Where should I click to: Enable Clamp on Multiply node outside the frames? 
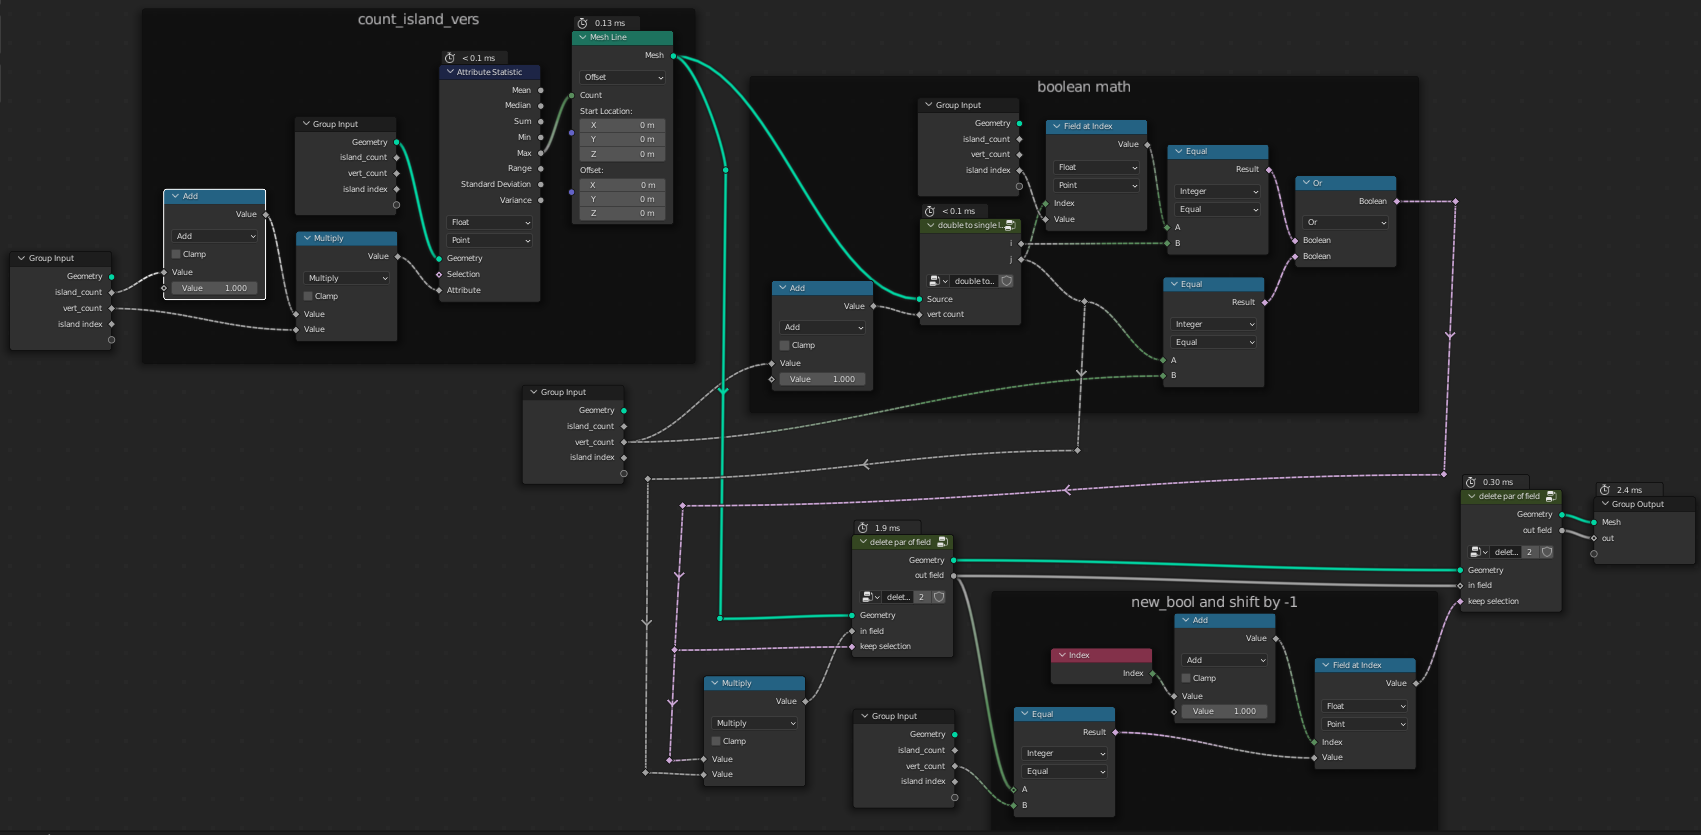tap(716, 741)
